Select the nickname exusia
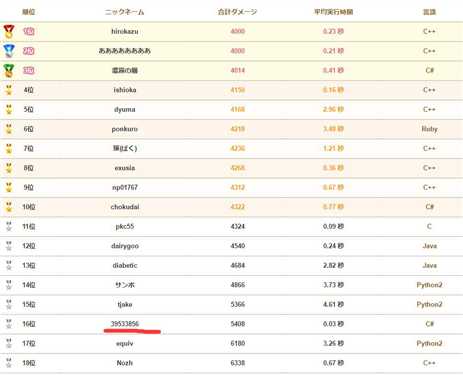The height and width of the screenshot is (375, 463). click(x=125, y=168)
